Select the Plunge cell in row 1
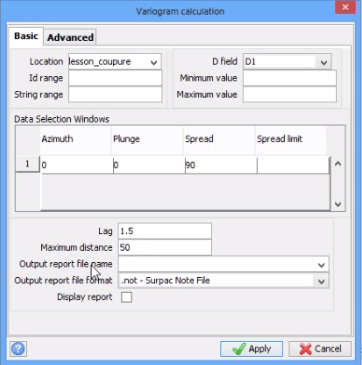The width and height of the screenshot is (362, 365). (149, 165)
